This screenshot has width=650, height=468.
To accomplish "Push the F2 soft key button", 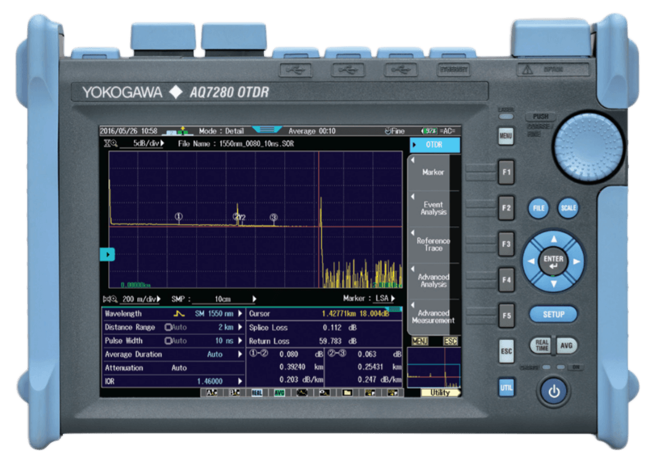I will (506, 208).
